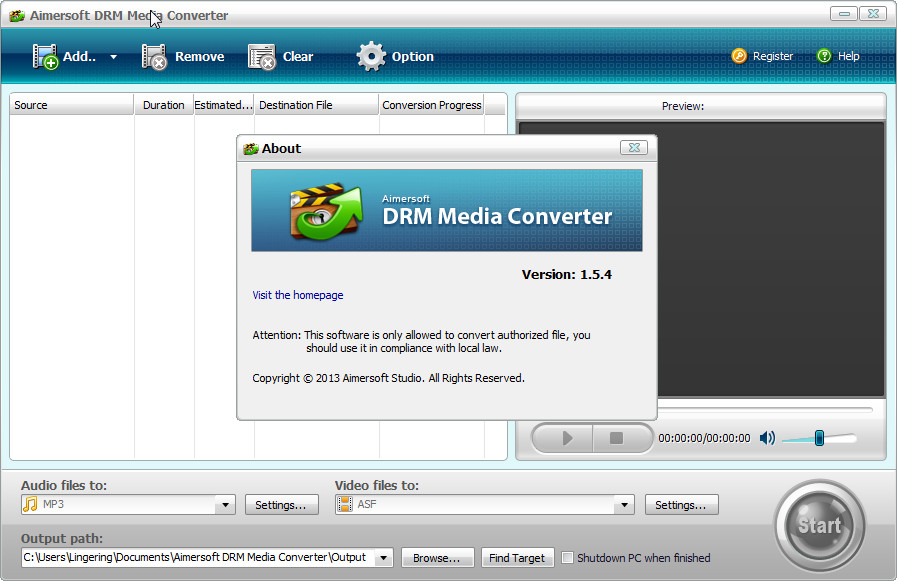Open Option via the gear icon
The height and width of the screenshot is (581, 897).
(371, 57)
